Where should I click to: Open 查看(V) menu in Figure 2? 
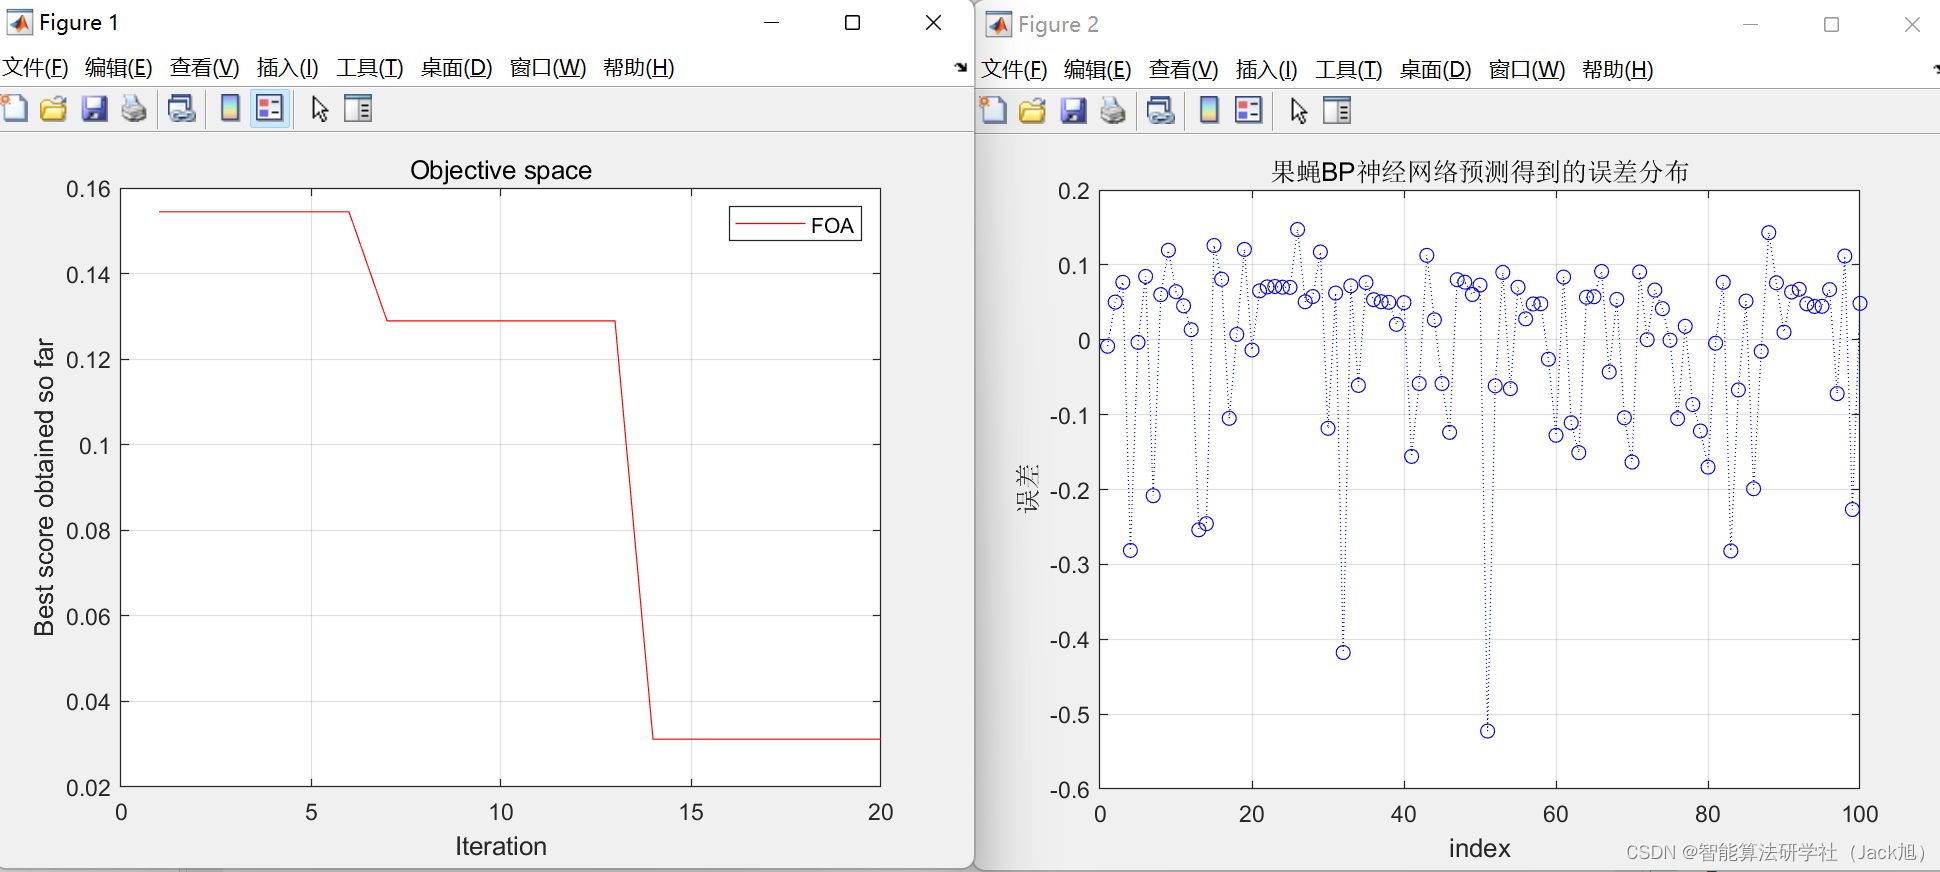click(x=1184, y=69)
